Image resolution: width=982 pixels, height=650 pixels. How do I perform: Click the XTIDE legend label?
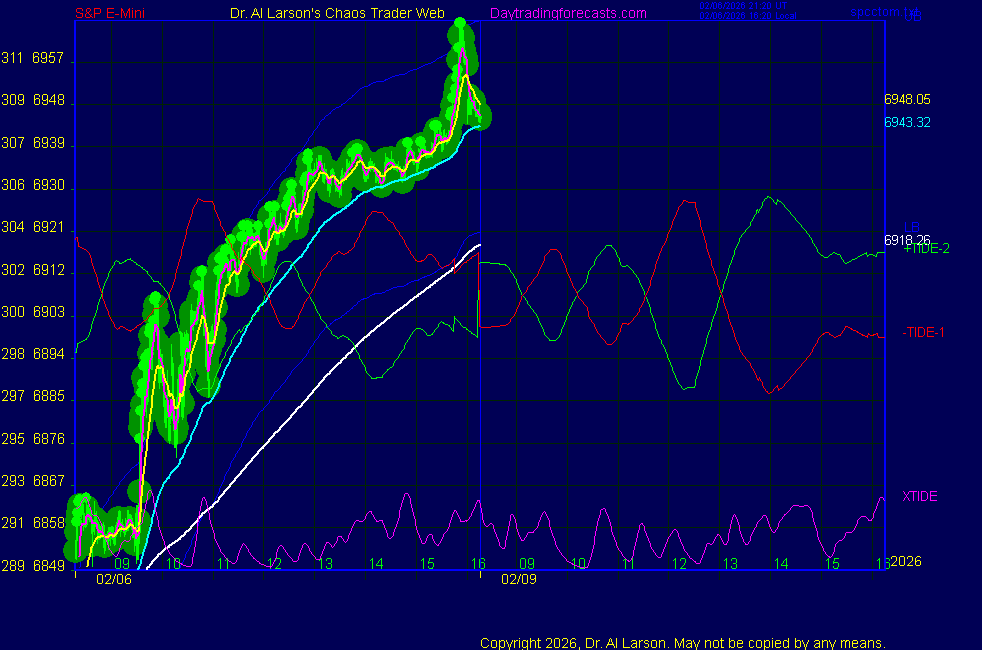pyautogui.click(x=919, y=496)
